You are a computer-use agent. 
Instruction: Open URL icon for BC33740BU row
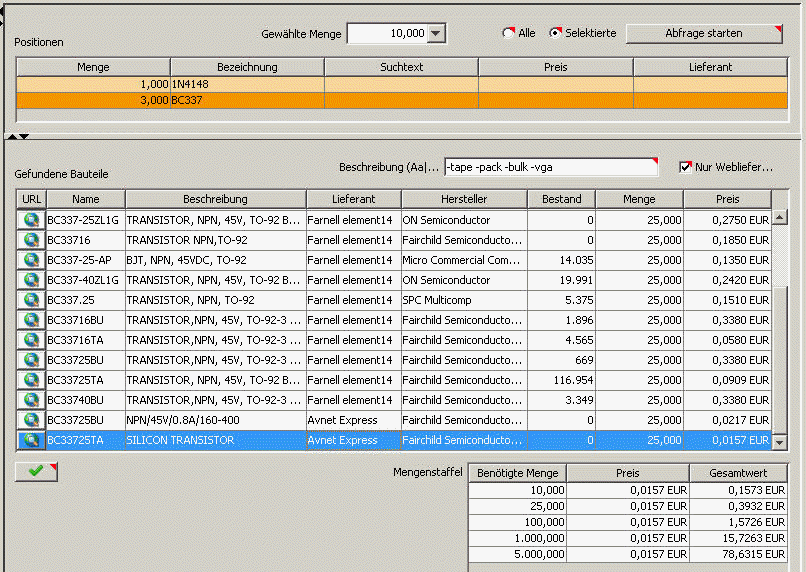click(31, 400)
